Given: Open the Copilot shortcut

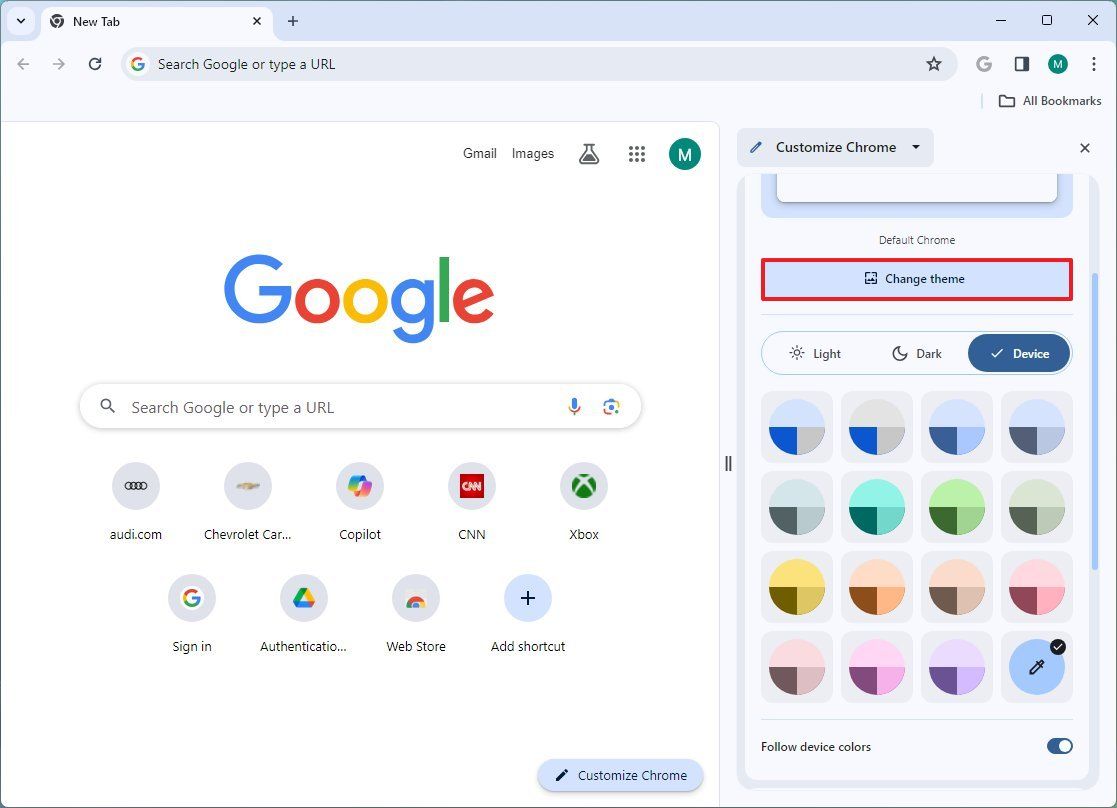Looking at the screenshot, I should click(x=359, y=486).
